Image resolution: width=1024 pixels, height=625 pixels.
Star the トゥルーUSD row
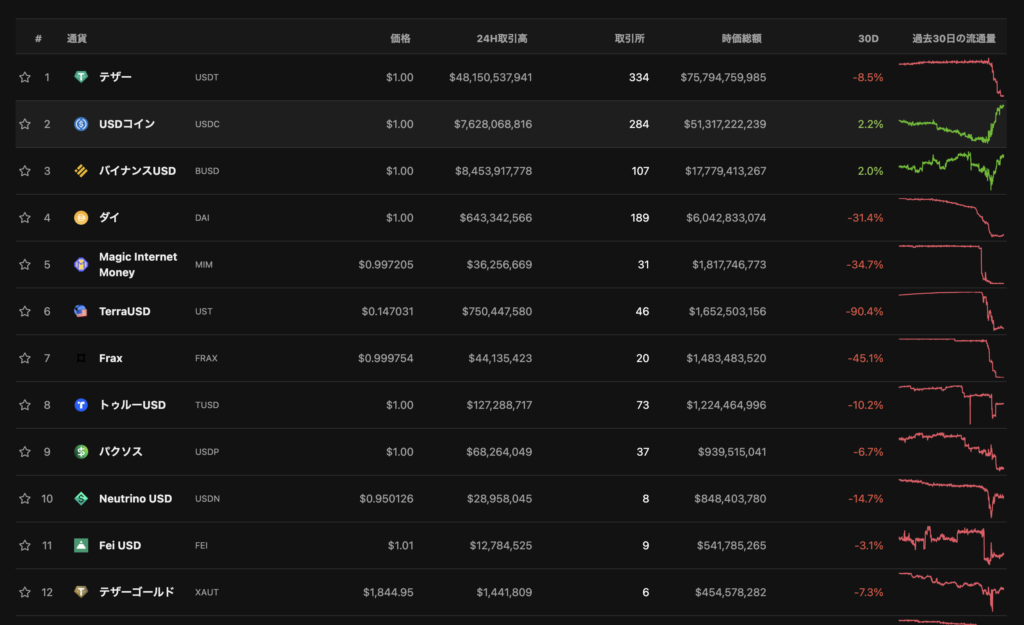click(25, 405)
